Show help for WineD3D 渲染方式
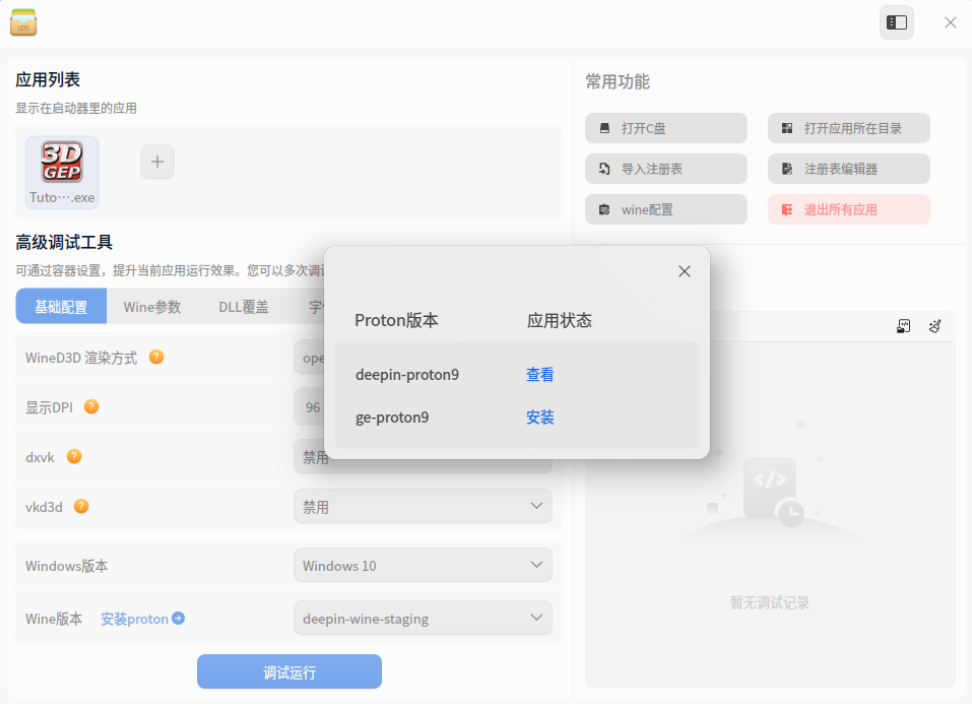The width and height of the screenshot is (972, 704). (x=156, y=357)
